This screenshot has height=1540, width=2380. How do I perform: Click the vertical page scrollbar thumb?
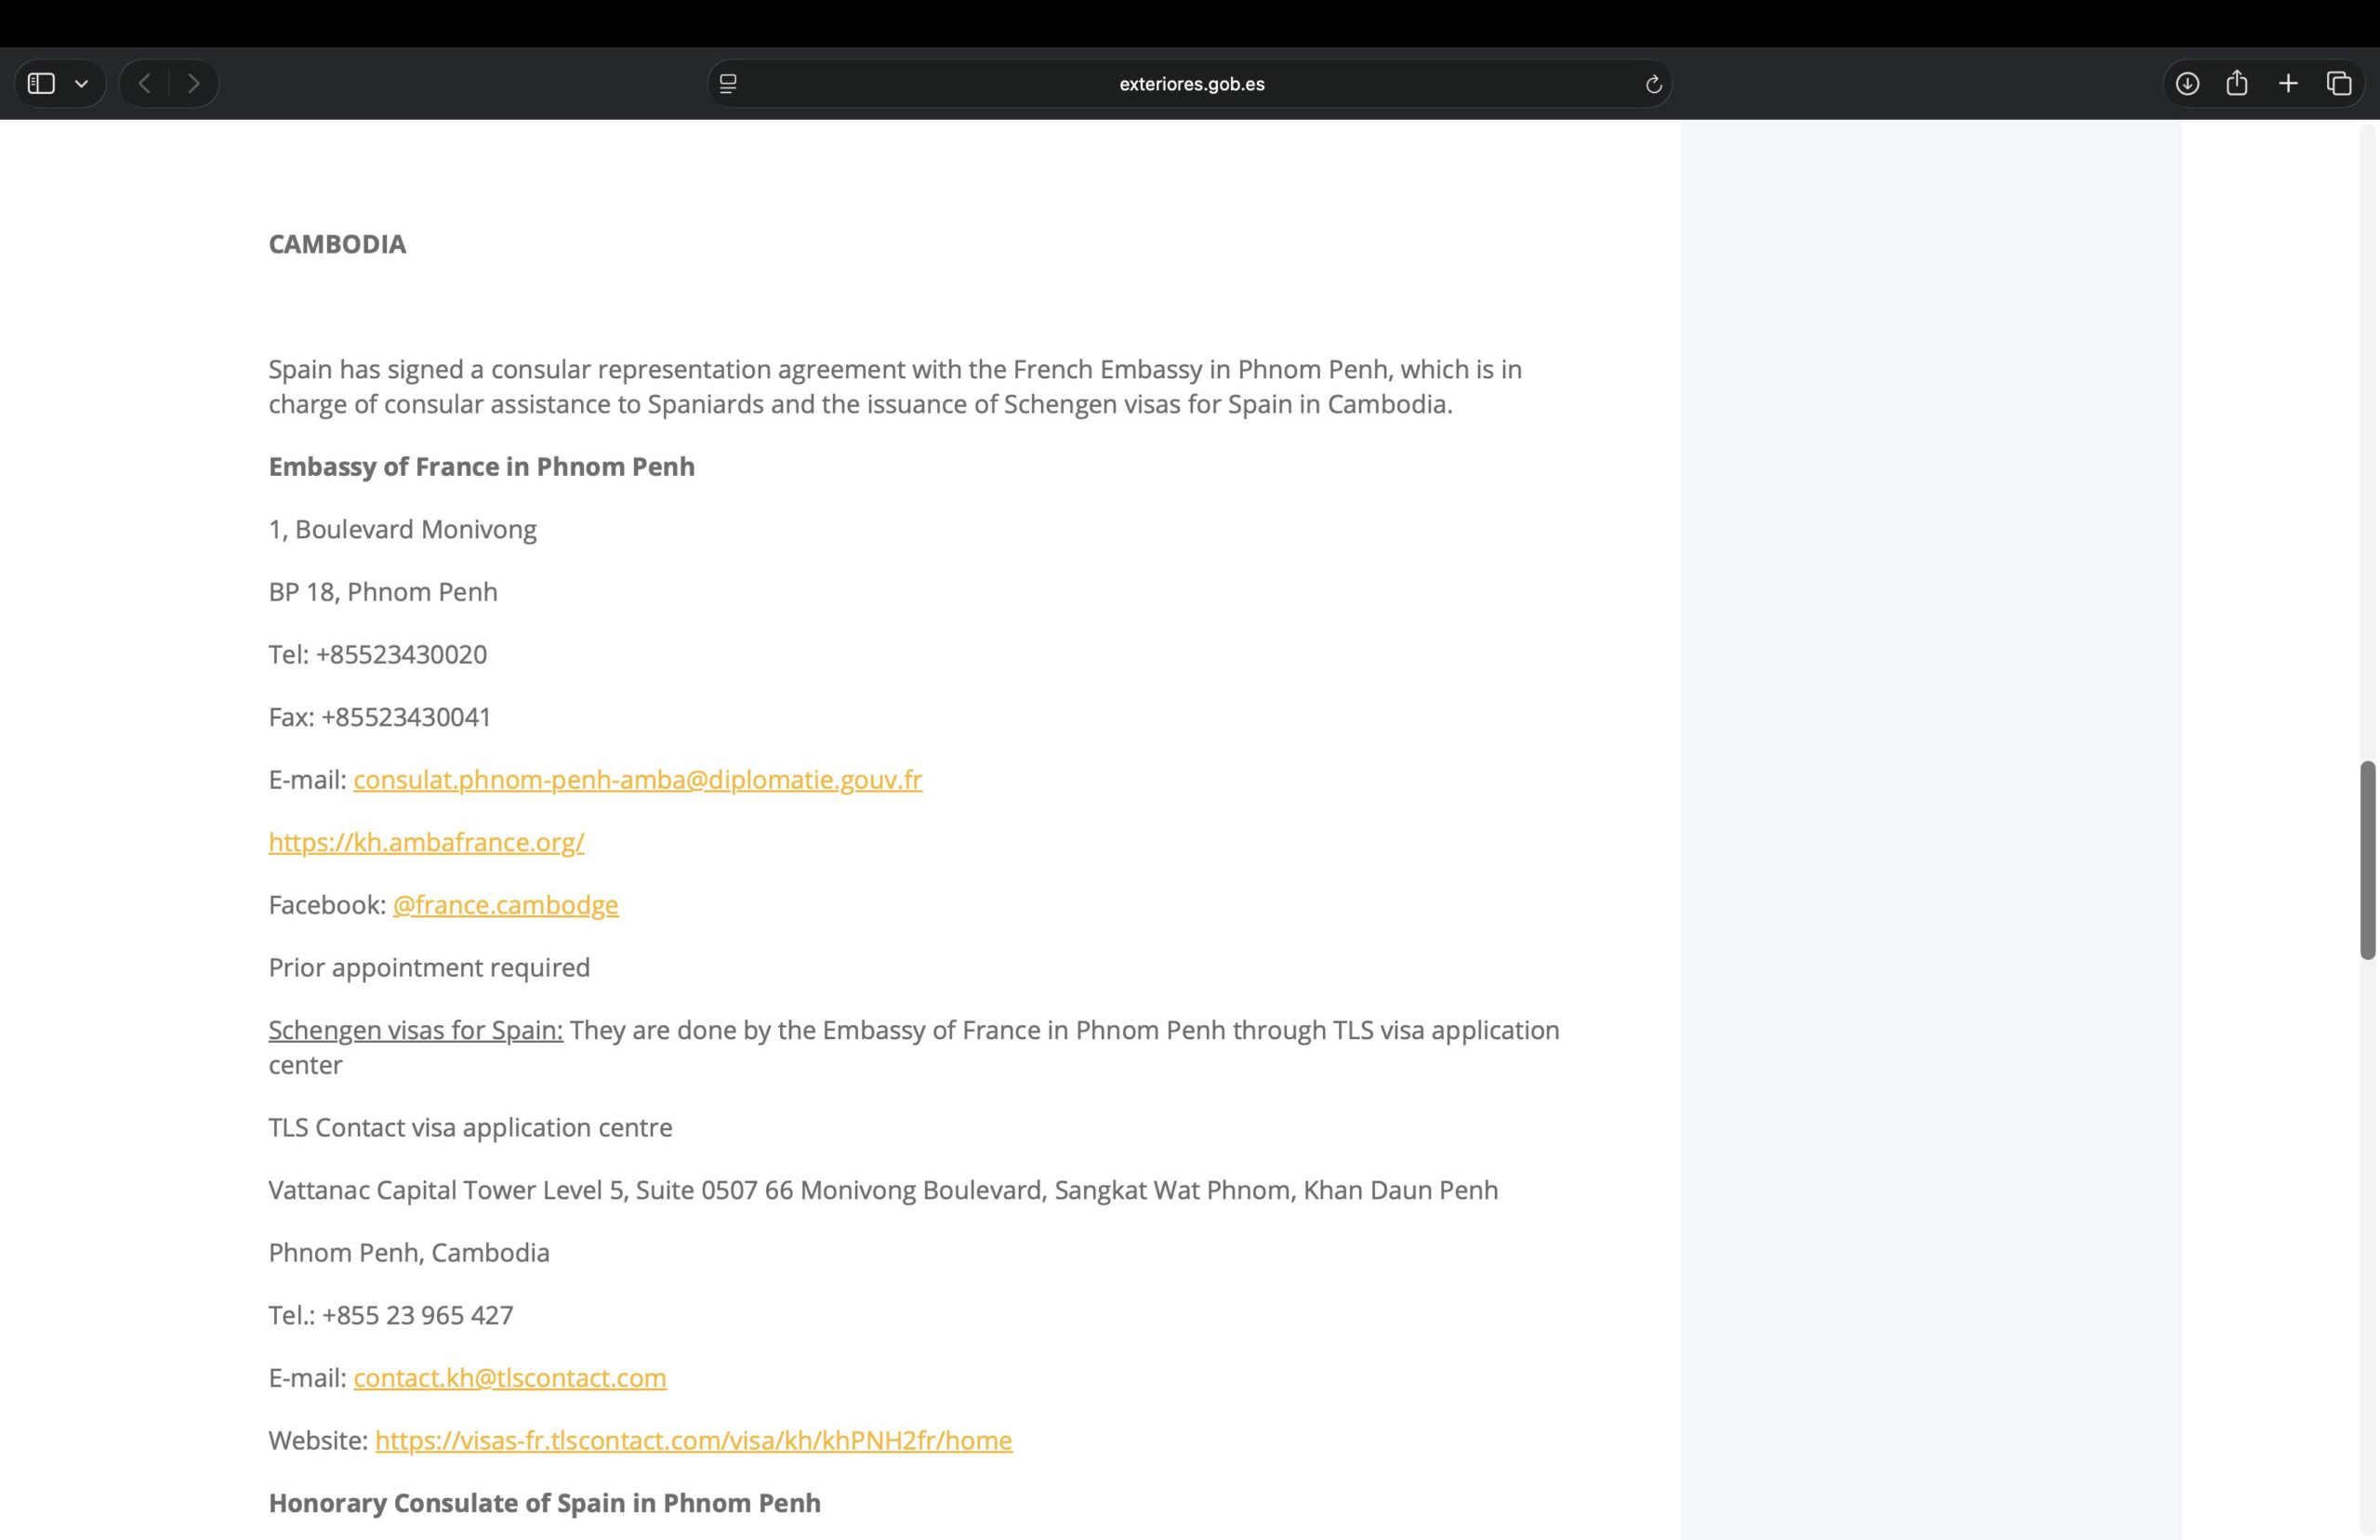click(2367, 860)
